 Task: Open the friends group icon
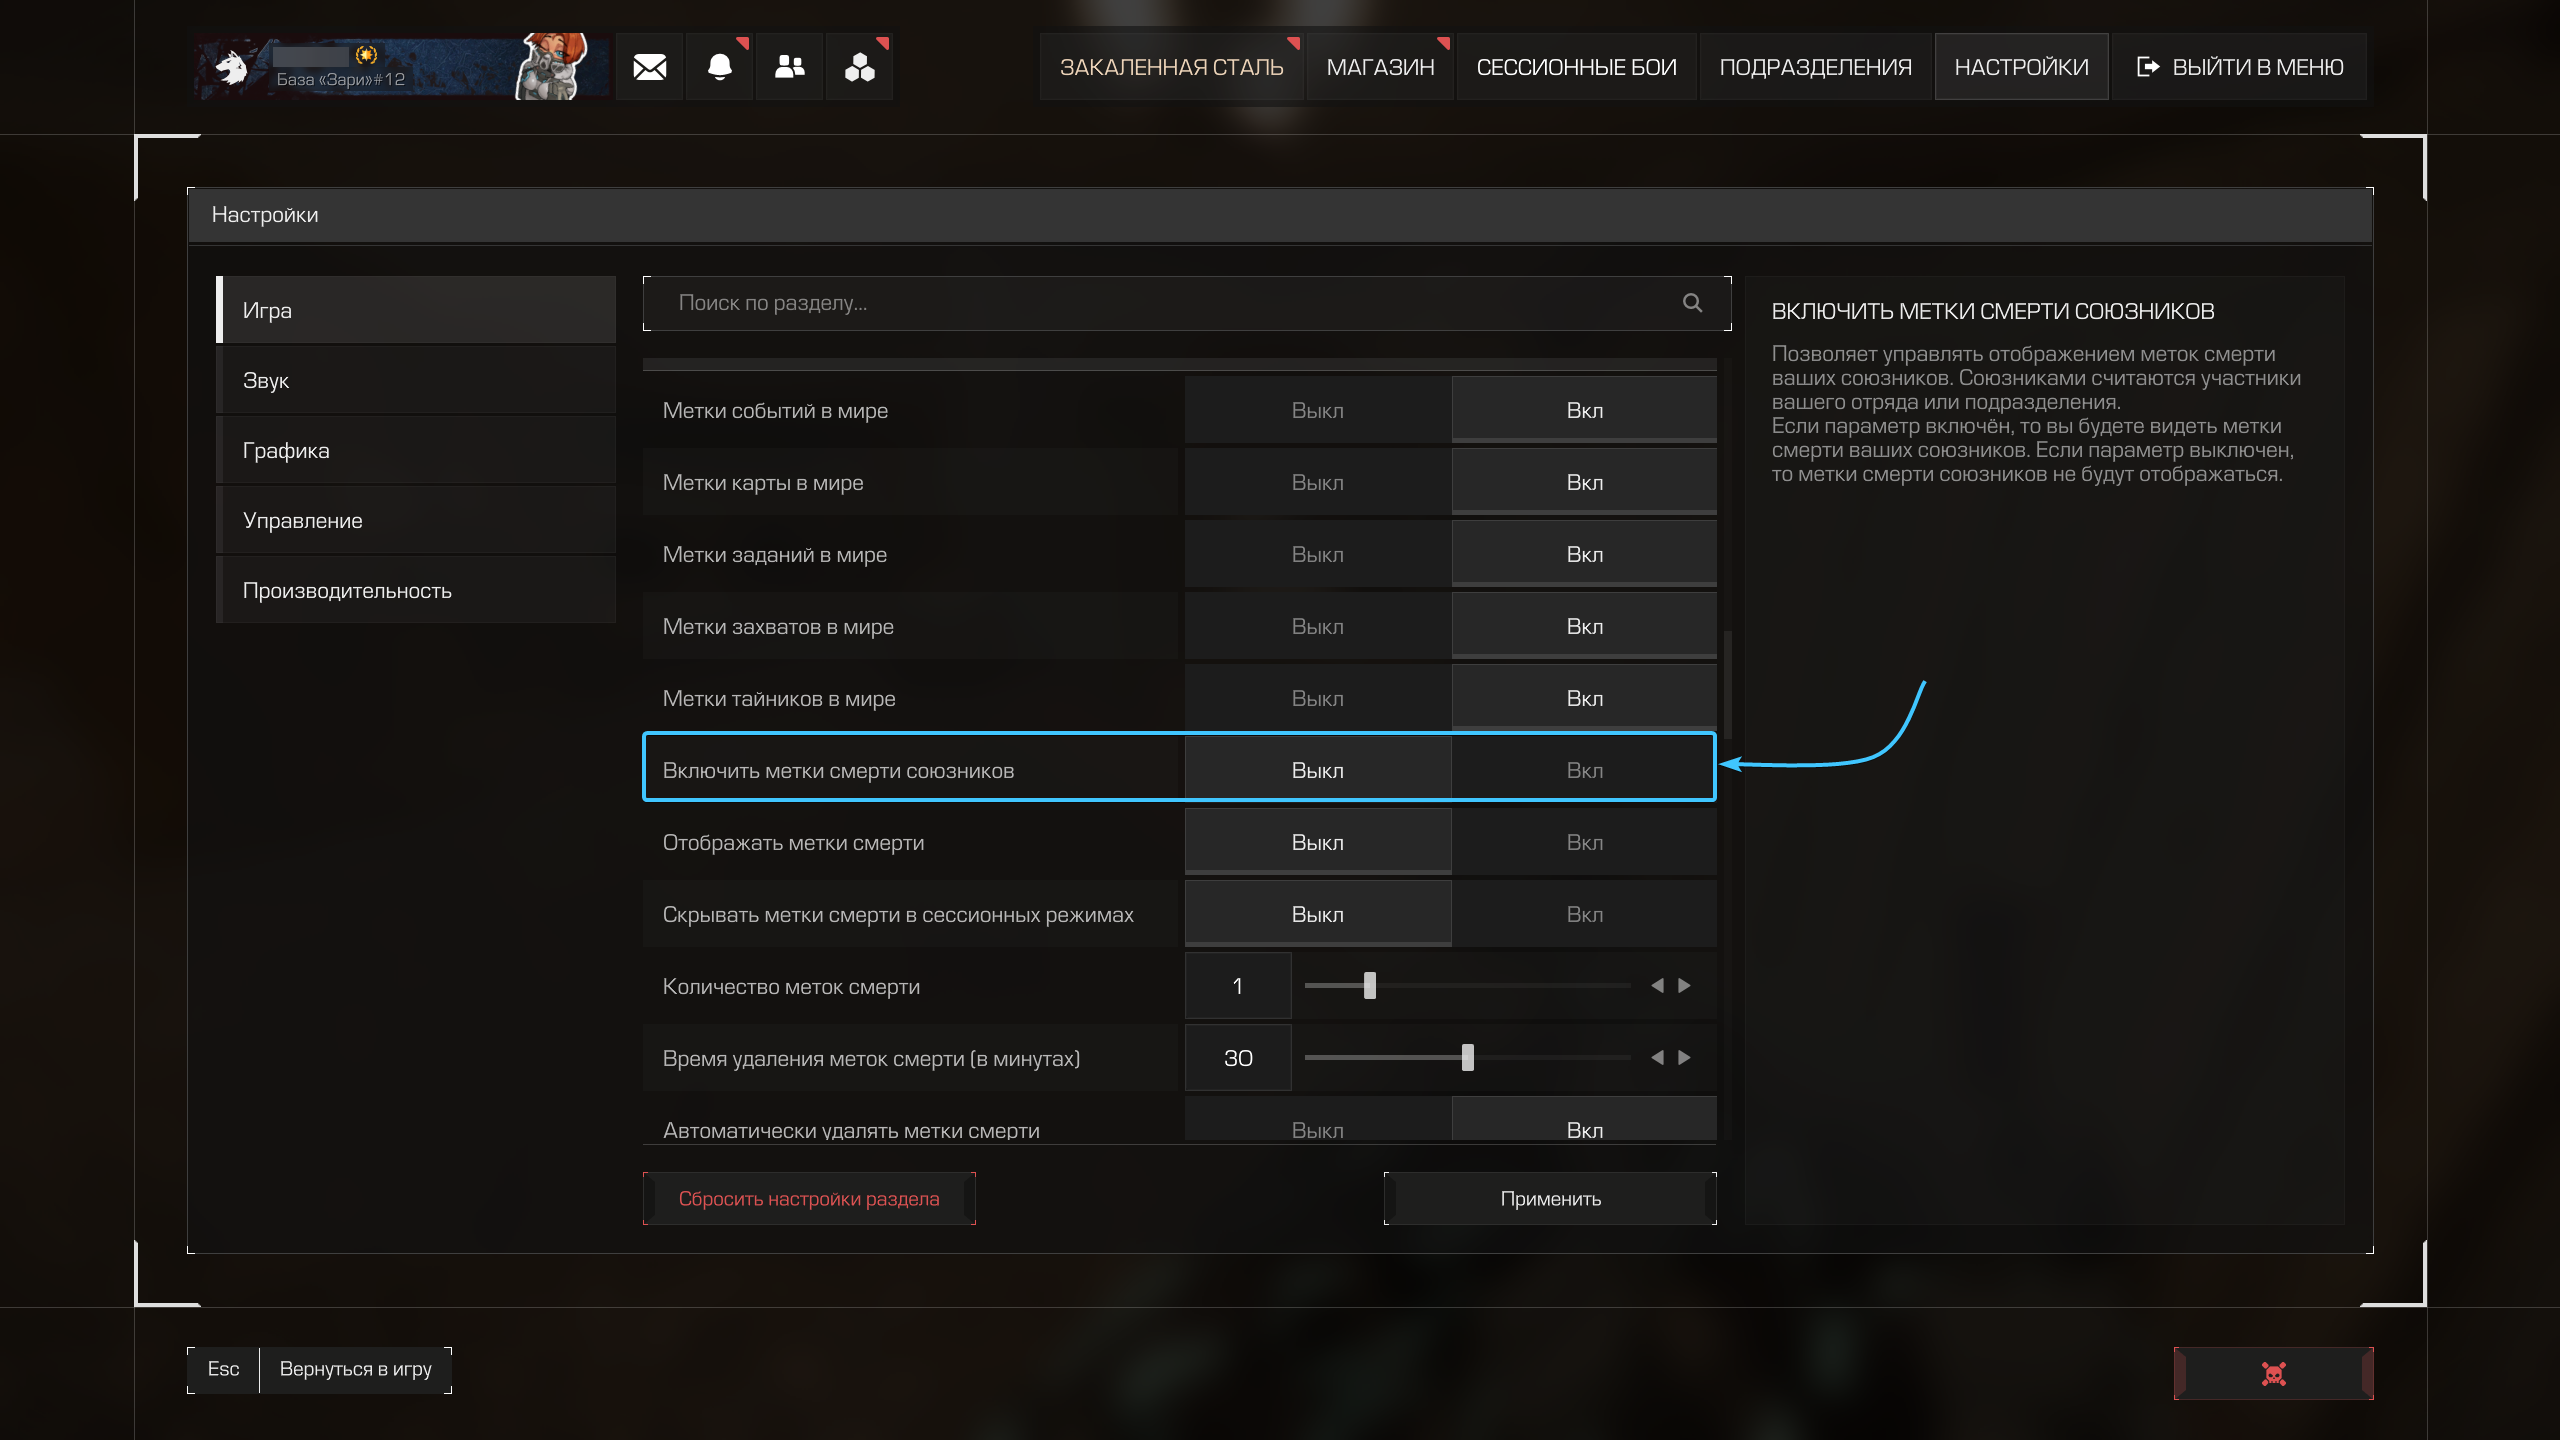(789, 67)
